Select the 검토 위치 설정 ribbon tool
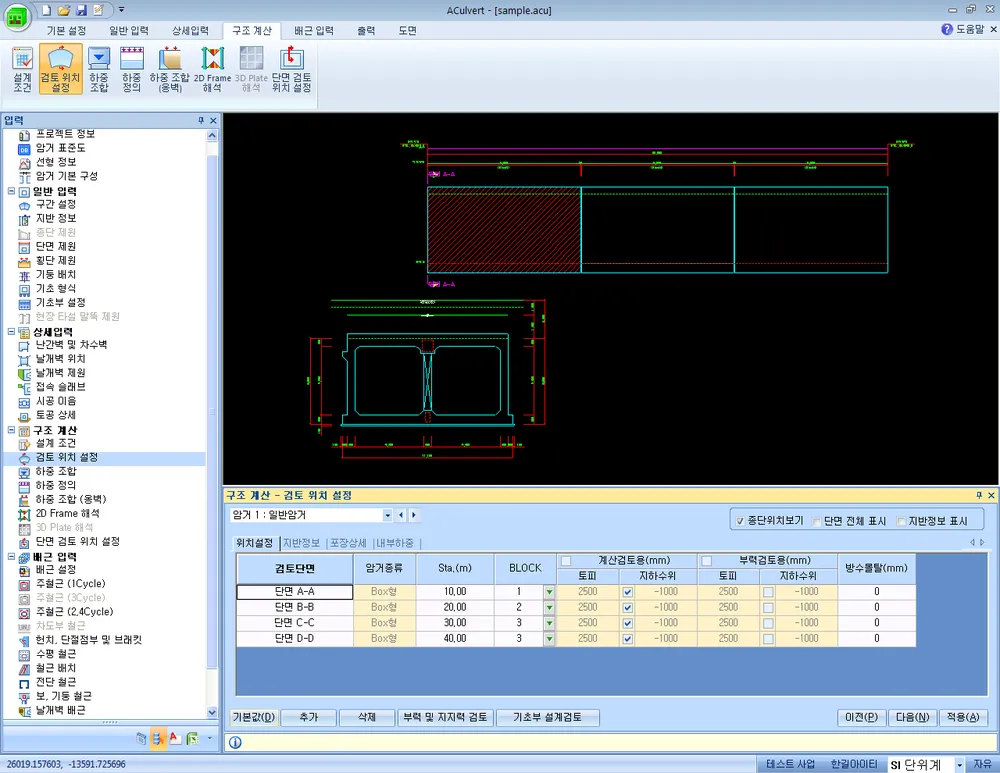 pos(61,70)
